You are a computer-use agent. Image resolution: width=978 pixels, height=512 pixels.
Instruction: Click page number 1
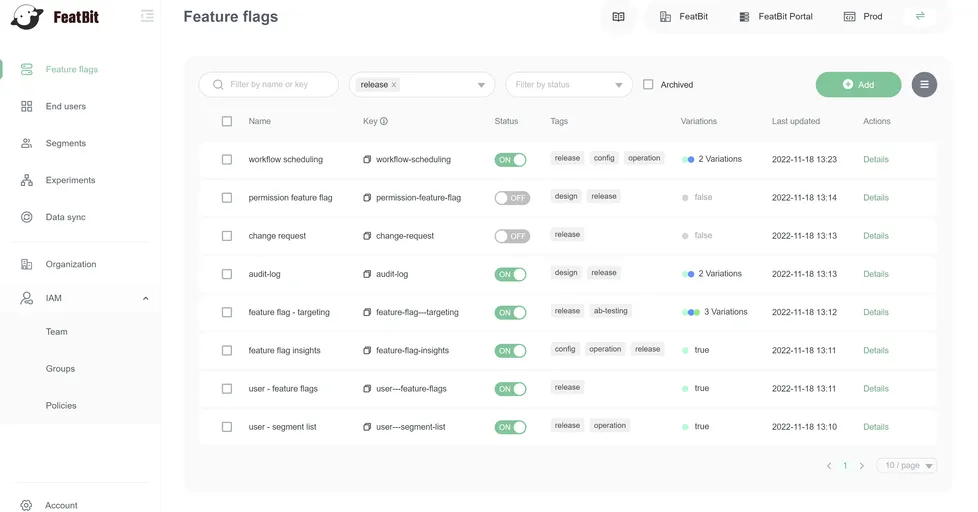point(845,466)
